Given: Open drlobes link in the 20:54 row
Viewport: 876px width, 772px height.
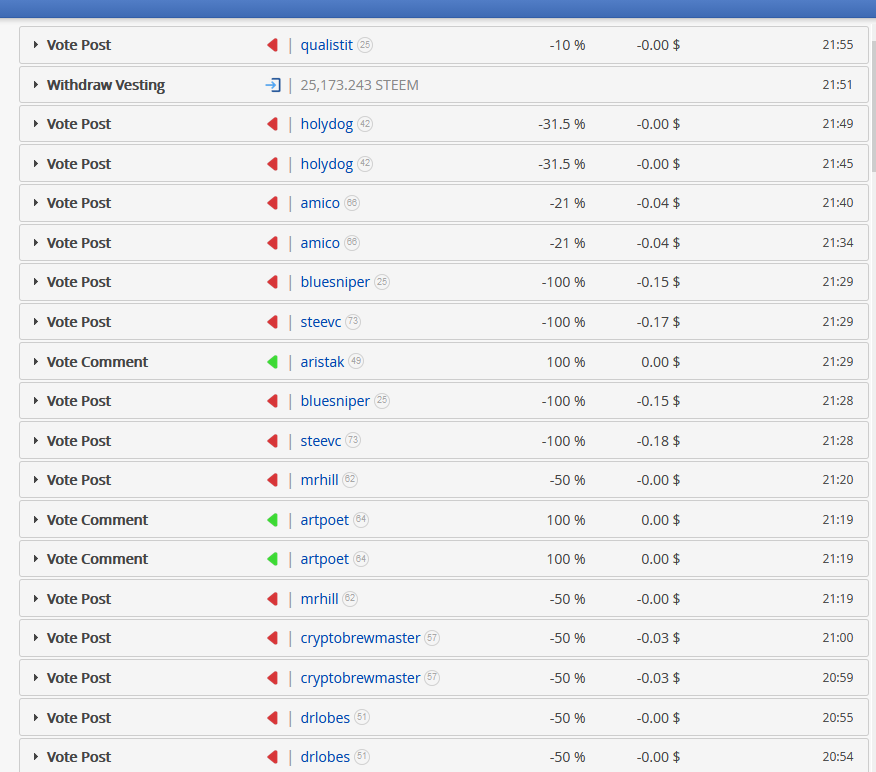Looking at the screenshot, I should point(325,757).
